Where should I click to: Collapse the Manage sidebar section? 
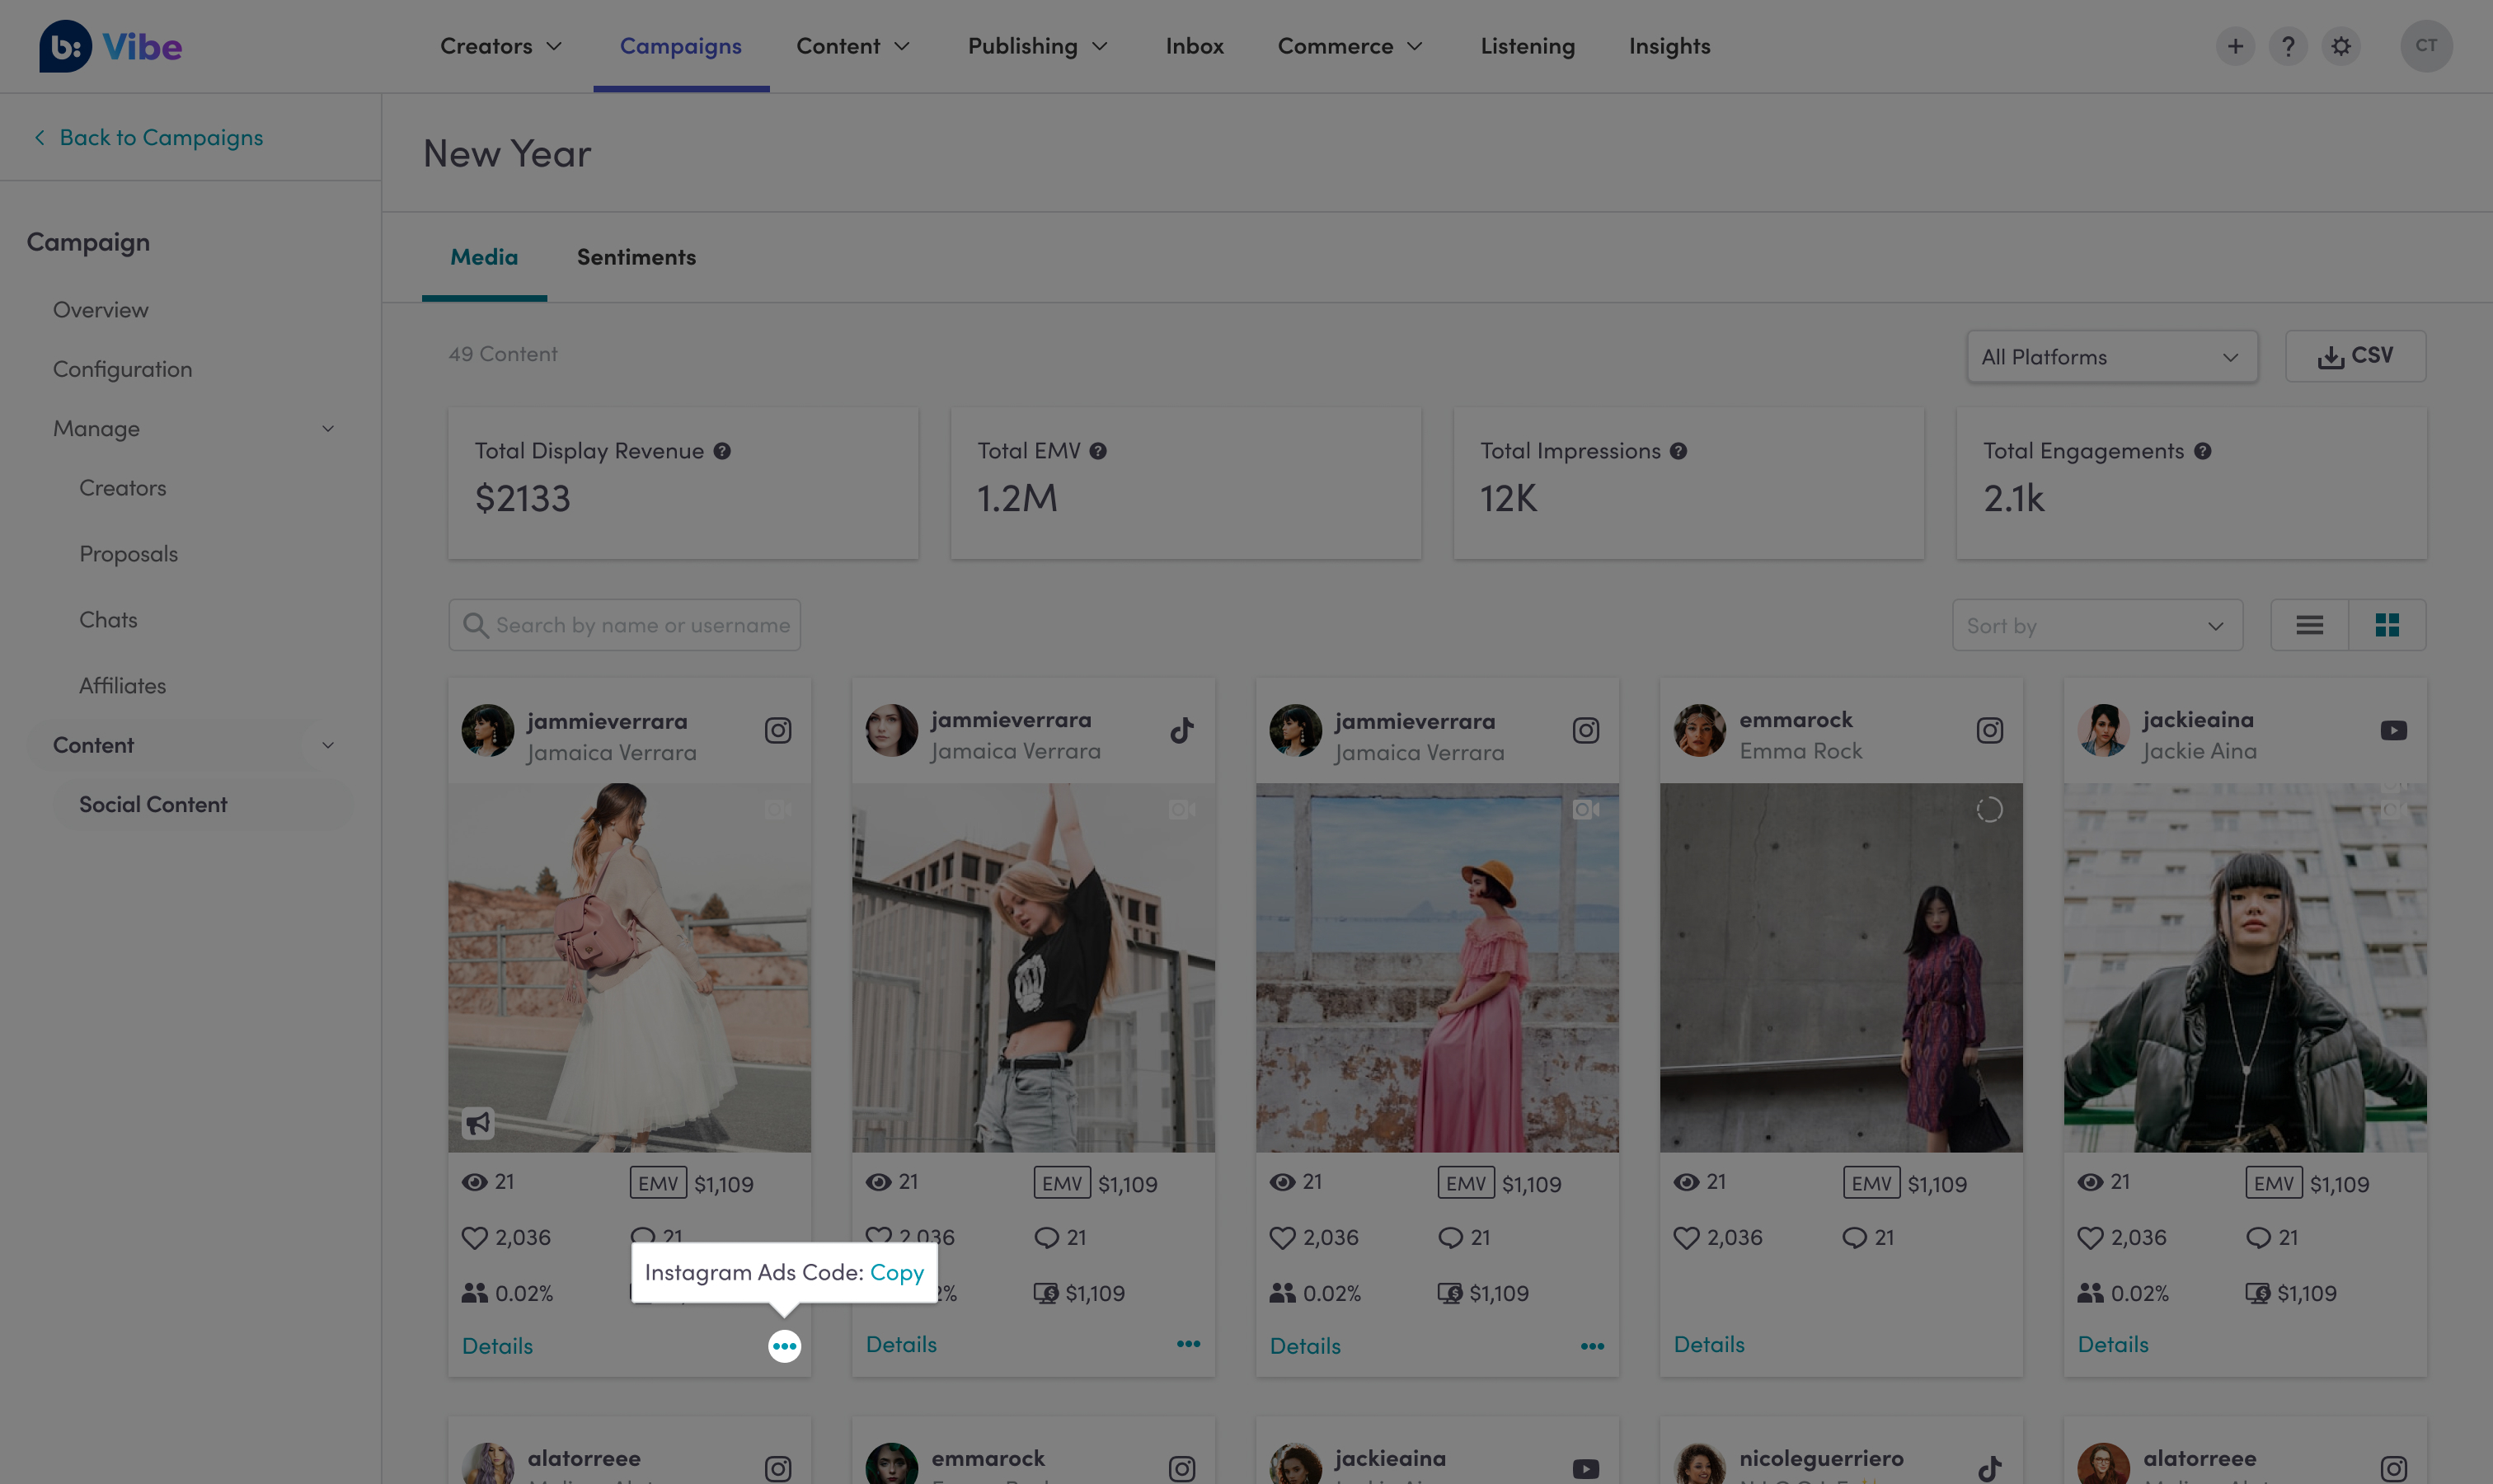[327, 429]
